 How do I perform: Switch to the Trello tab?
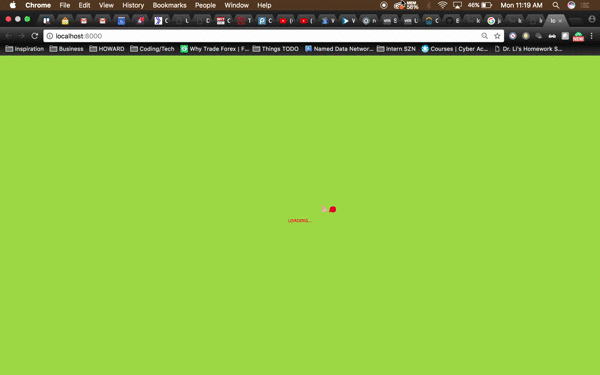point(46,21)
